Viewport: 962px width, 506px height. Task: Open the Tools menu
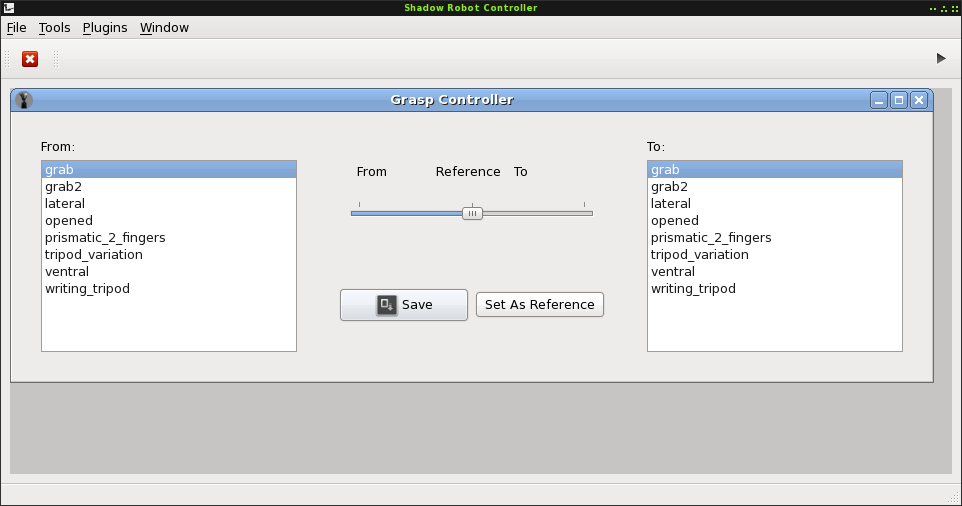click(x=54, y=28)
